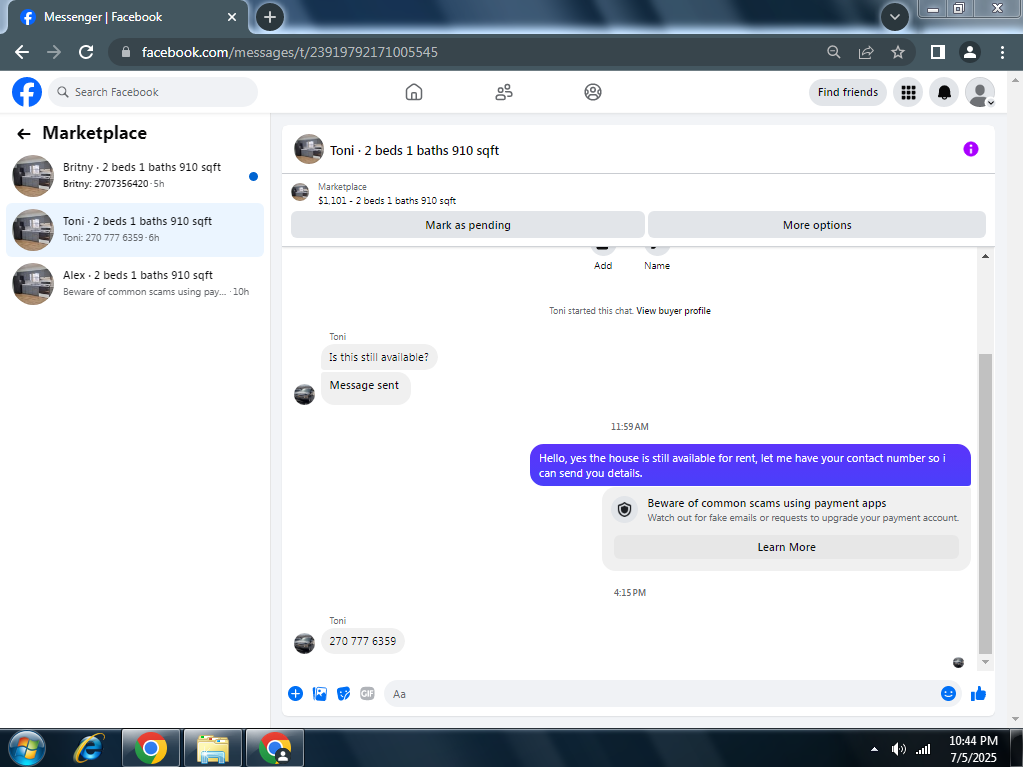Click the chat scrollbar thumb
This screenshot has height=767, width=1023.
click(x=985, y=503)
